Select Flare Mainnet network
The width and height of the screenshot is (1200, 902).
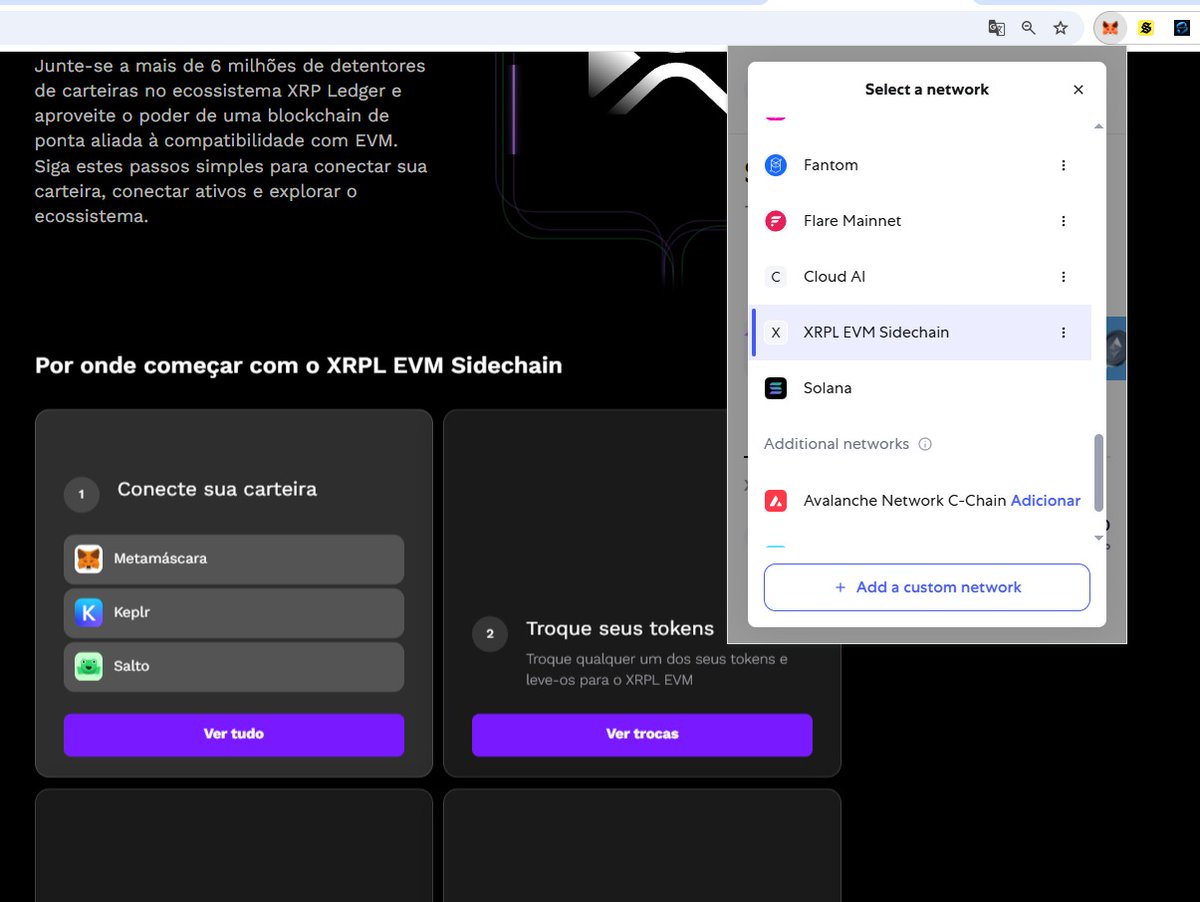click(920, 221)
